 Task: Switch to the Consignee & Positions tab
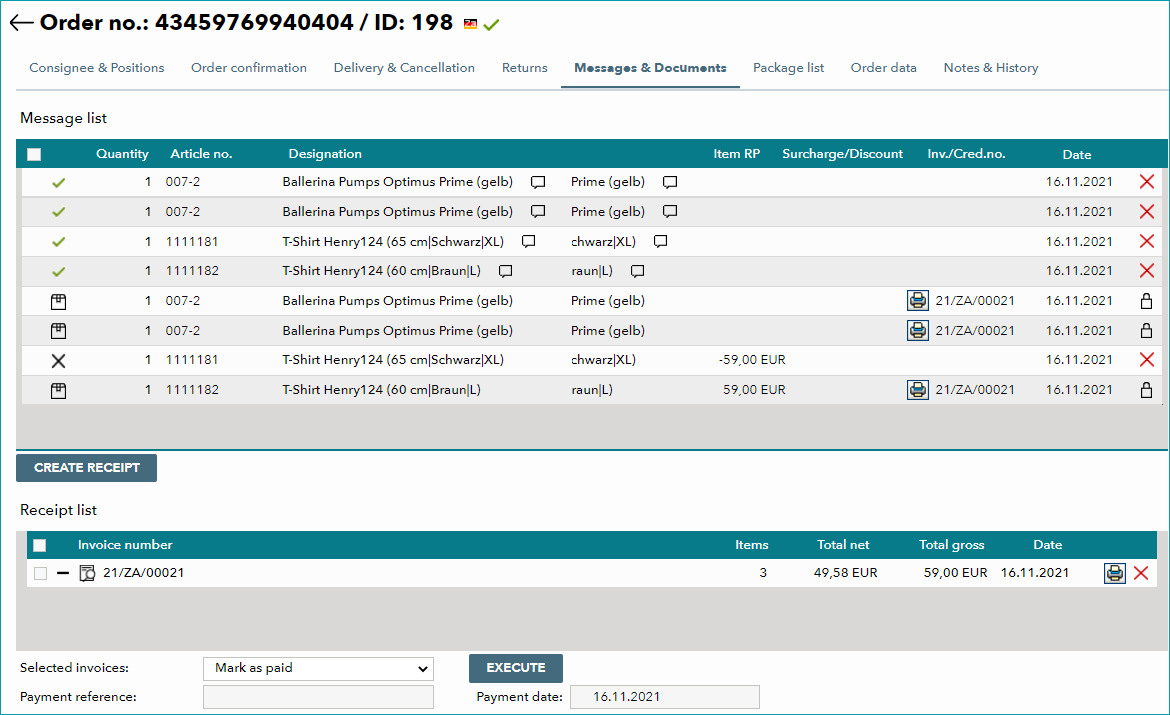tap(97, 68)
